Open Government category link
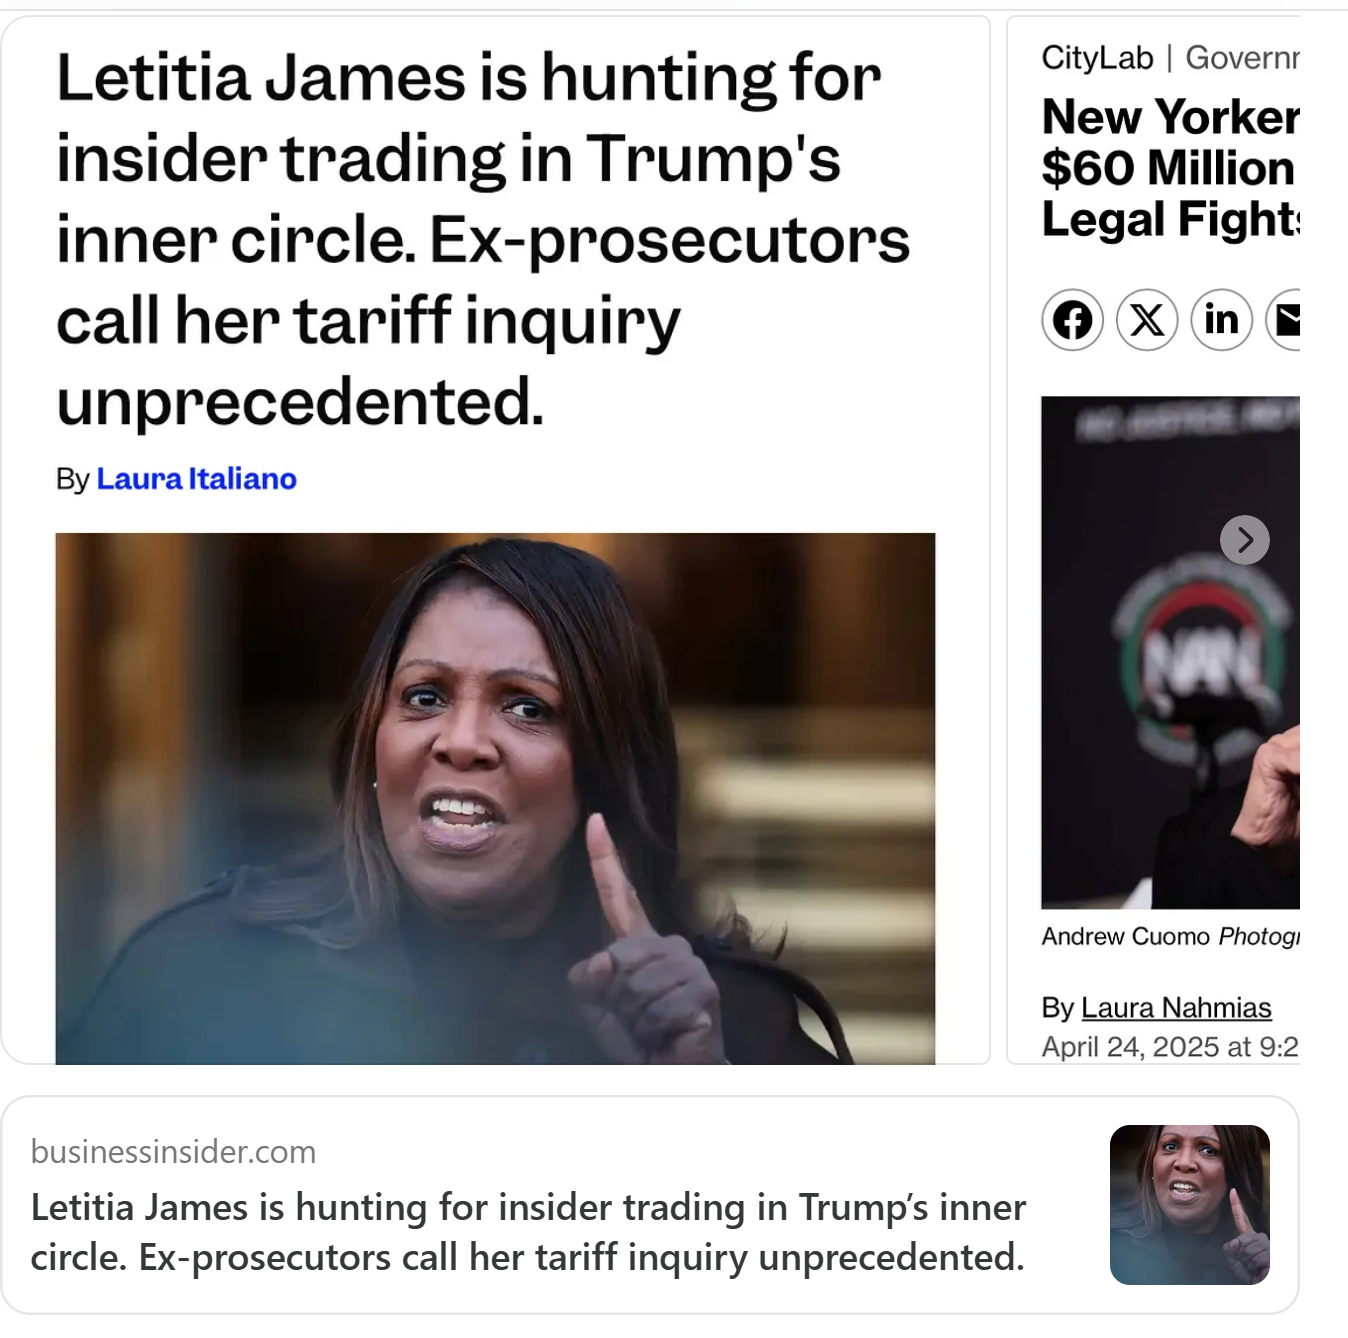The height and width of the screenshot is (1338, 1348). [x=1242, y=58]
